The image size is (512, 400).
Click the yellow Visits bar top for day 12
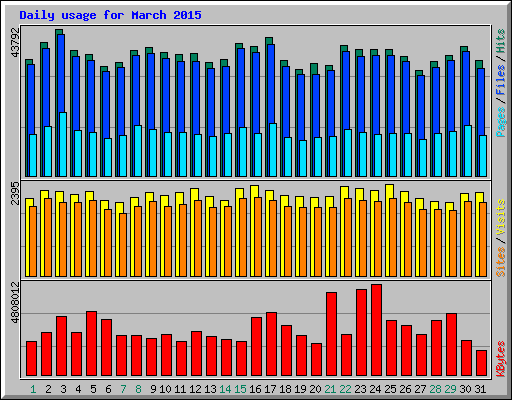pyautogui.click(x=194, y=194)
